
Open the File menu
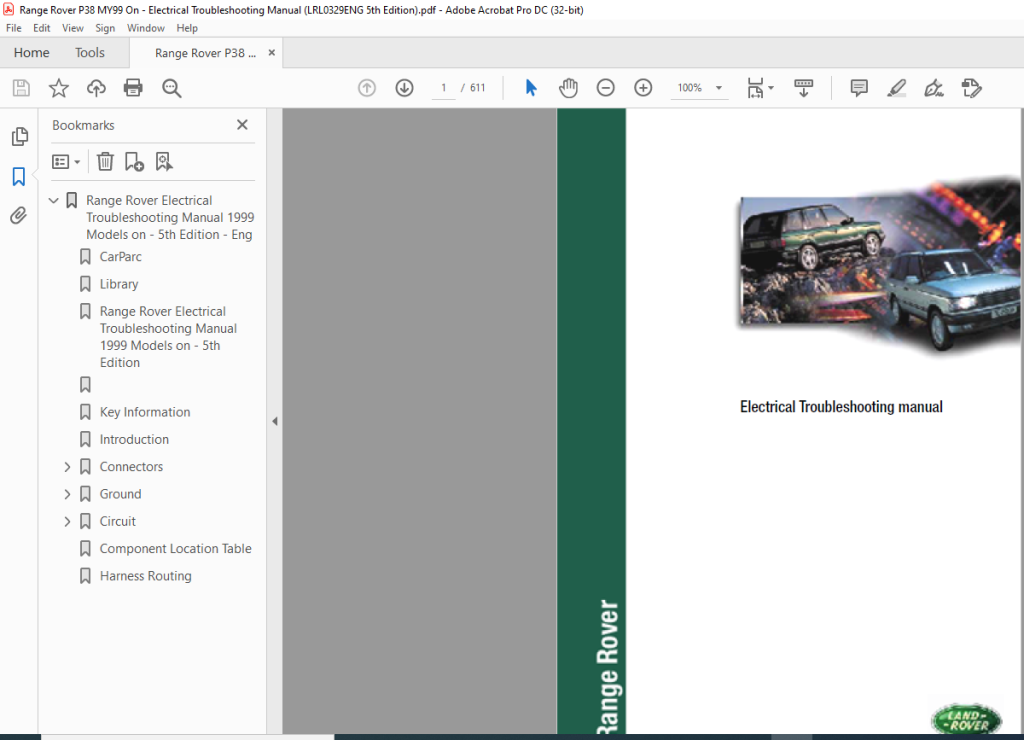click(x=14, y=28)
